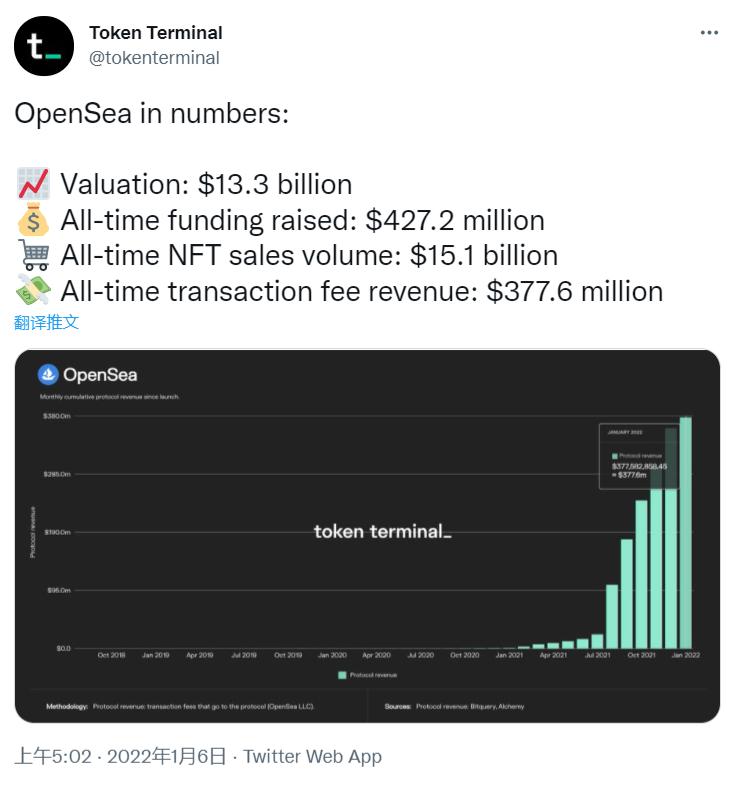
Task: Click the tweet timestamp 上午5:02 · 2022年1月6日
Action: click(x=120, y=756)
